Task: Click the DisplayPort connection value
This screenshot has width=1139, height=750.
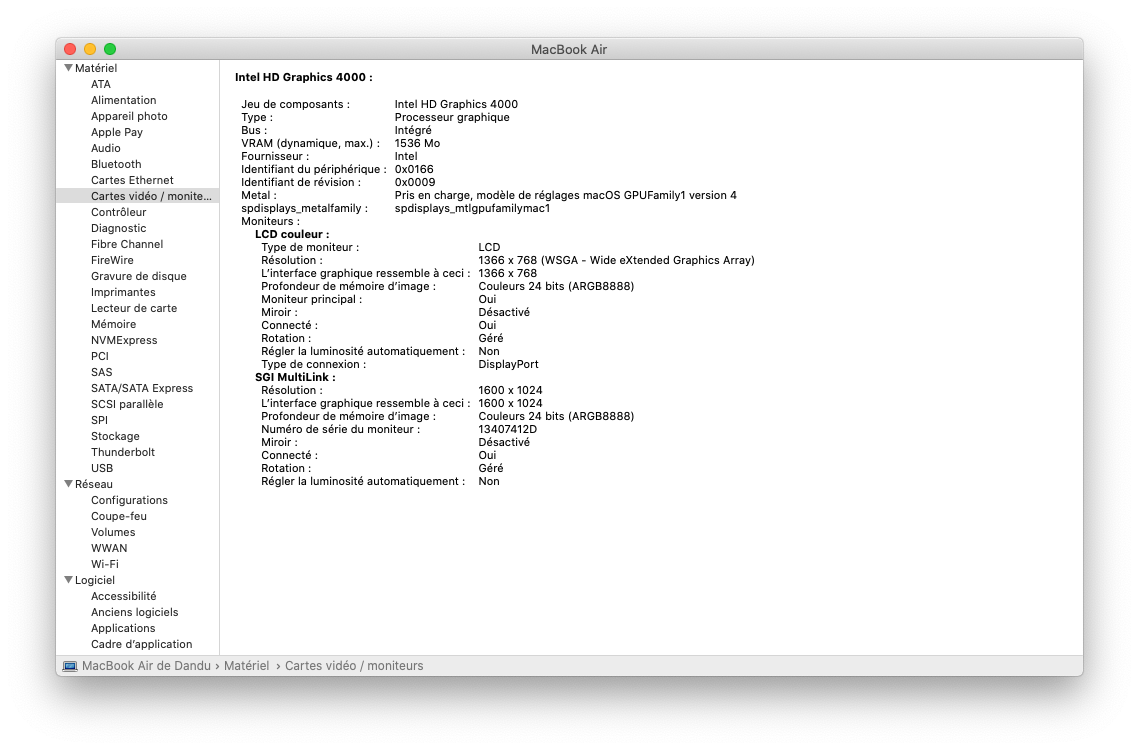Action: pyautogui.click(x=508, y=364)
